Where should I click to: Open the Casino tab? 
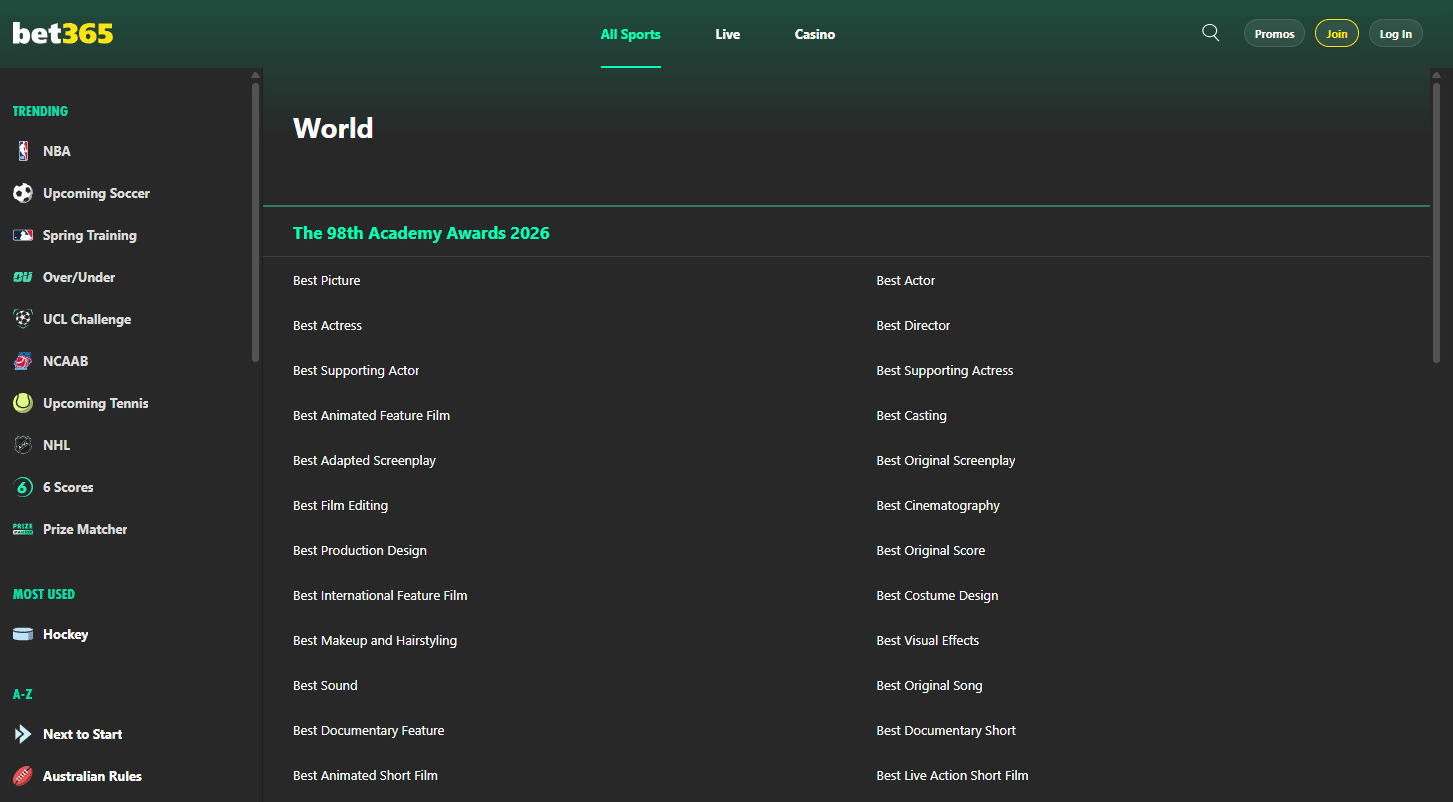(x=814, y=34)
